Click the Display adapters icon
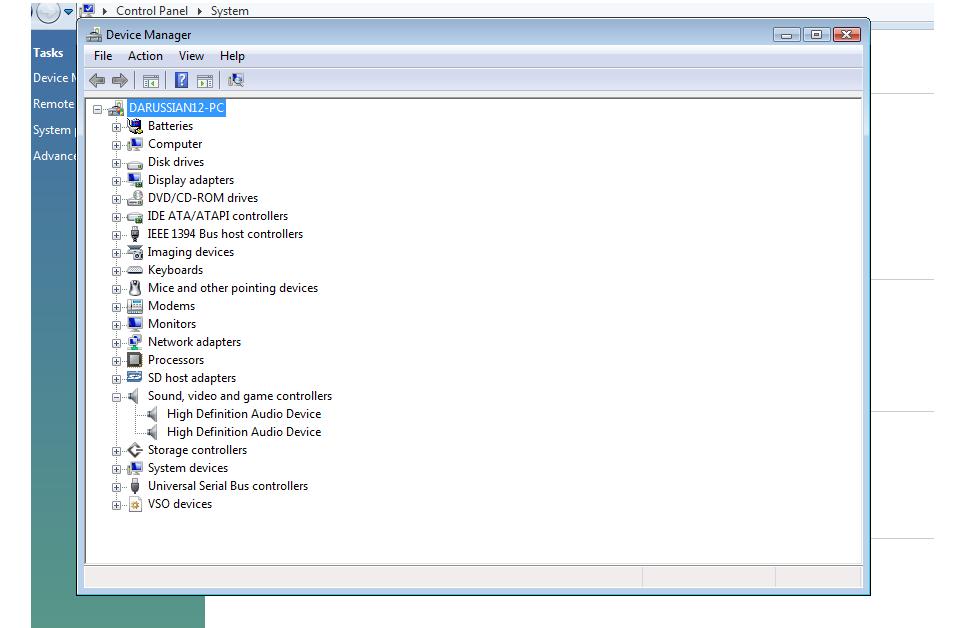 [x=135, y=180]
